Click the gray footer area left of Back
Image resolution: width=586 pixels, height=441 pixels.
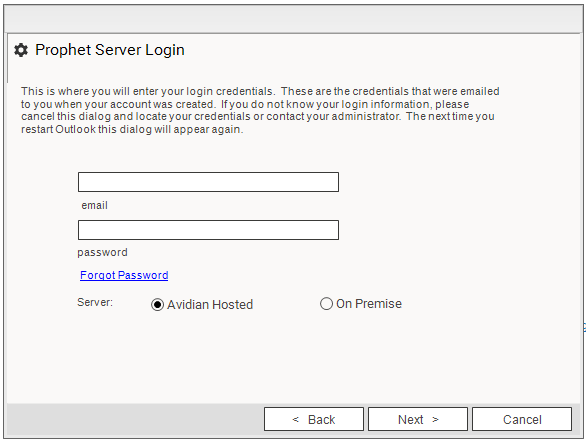[135, 419]
